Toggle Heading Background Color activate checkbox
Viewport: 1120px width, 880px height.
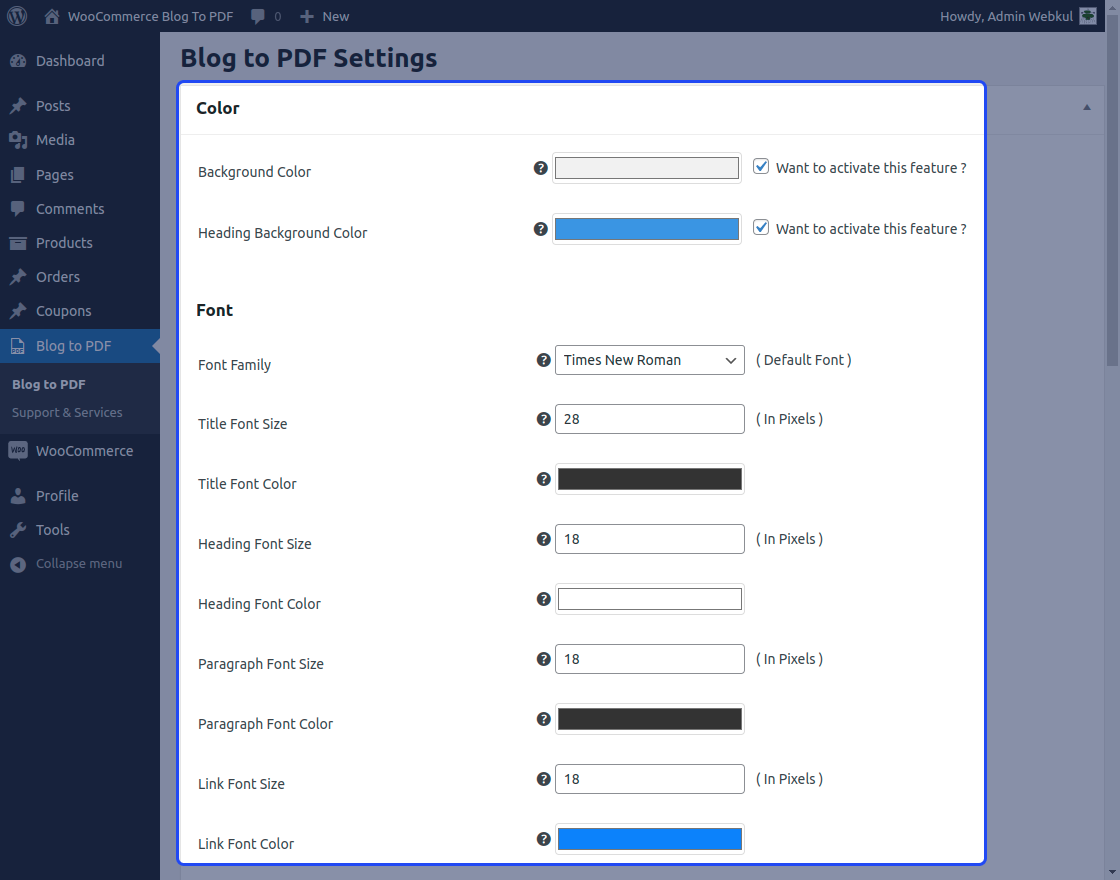click(x=762, y=228)
